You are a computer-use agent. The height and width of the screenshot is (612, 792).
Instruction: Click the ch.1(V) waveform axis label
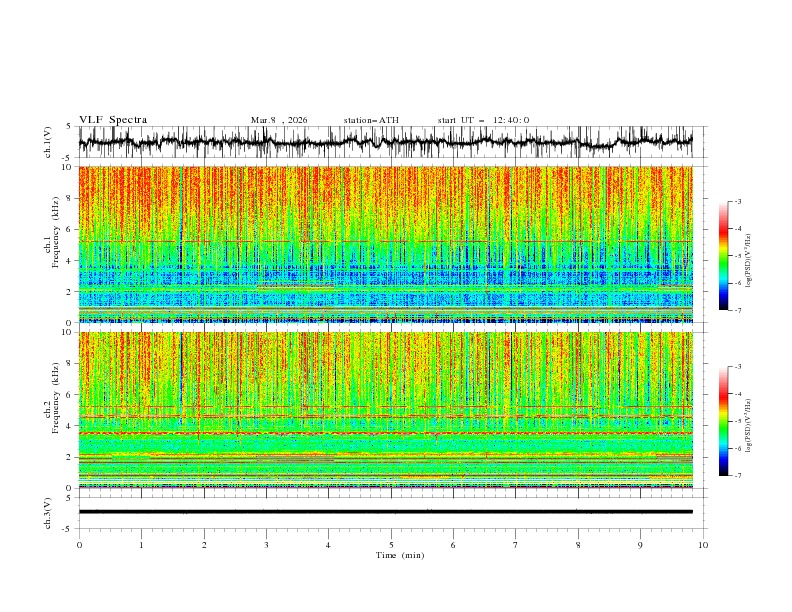pyautogui.click(x=48, y=142)
